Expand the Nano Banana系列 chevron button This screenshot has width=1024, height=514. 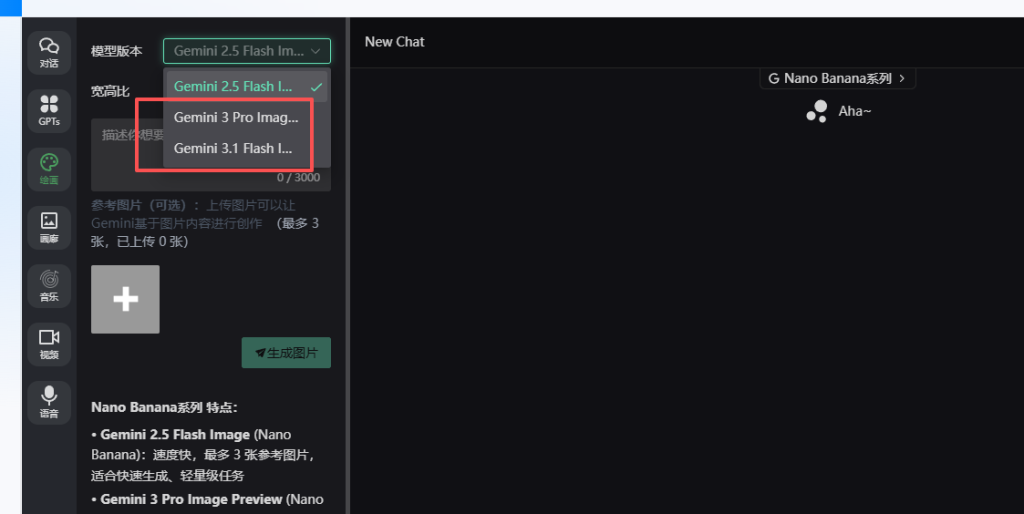[x=837, y=78]
